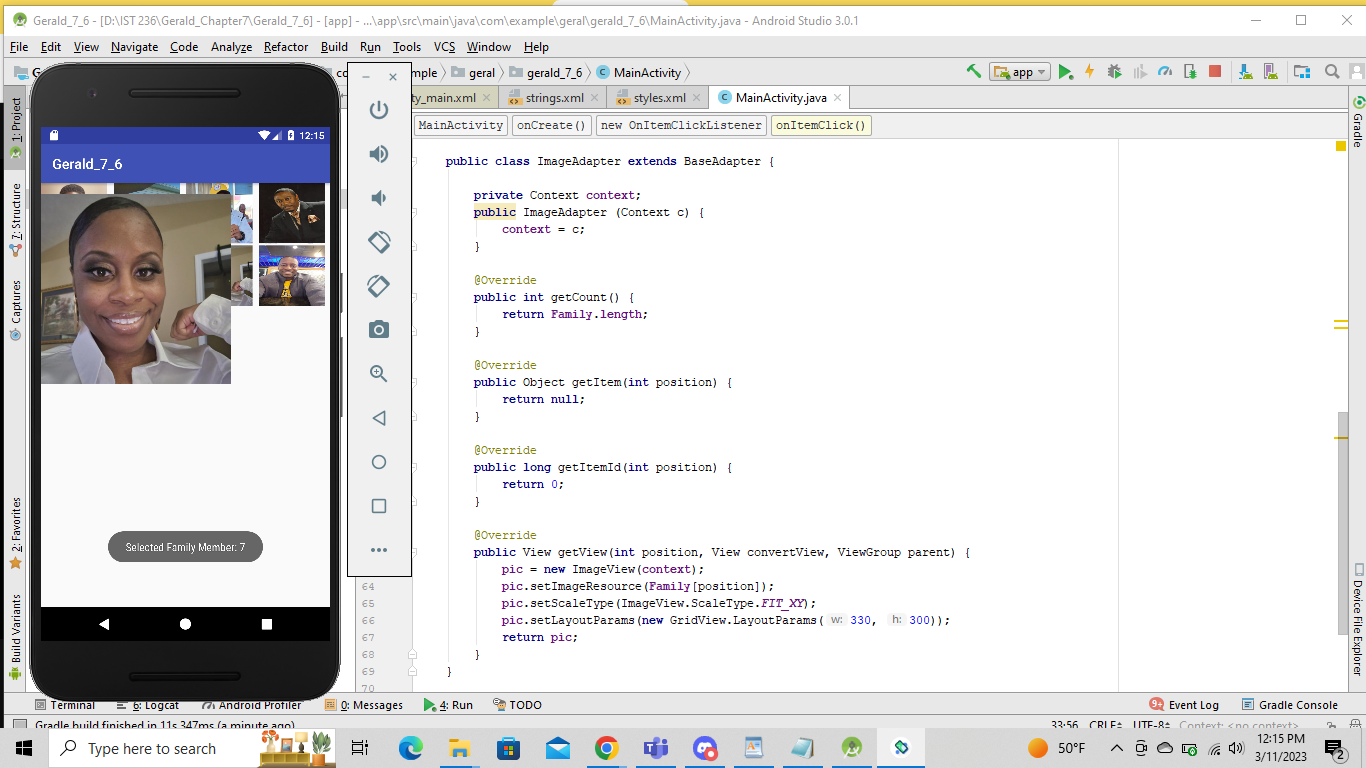Screen dimensions: 1366x768
Task: Take an emulator screenshot with the camera icon
Action: point(379,330)
